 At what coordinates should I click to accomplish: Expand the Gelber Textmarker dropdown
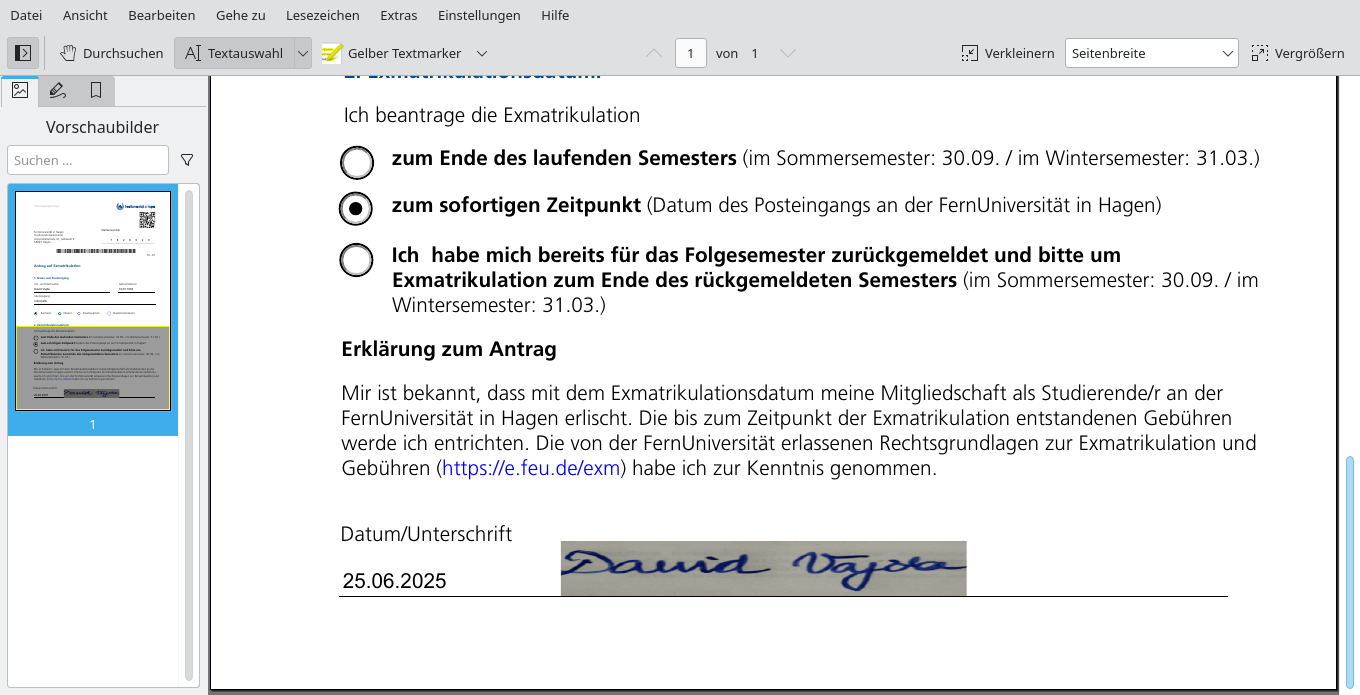[481, 53]
